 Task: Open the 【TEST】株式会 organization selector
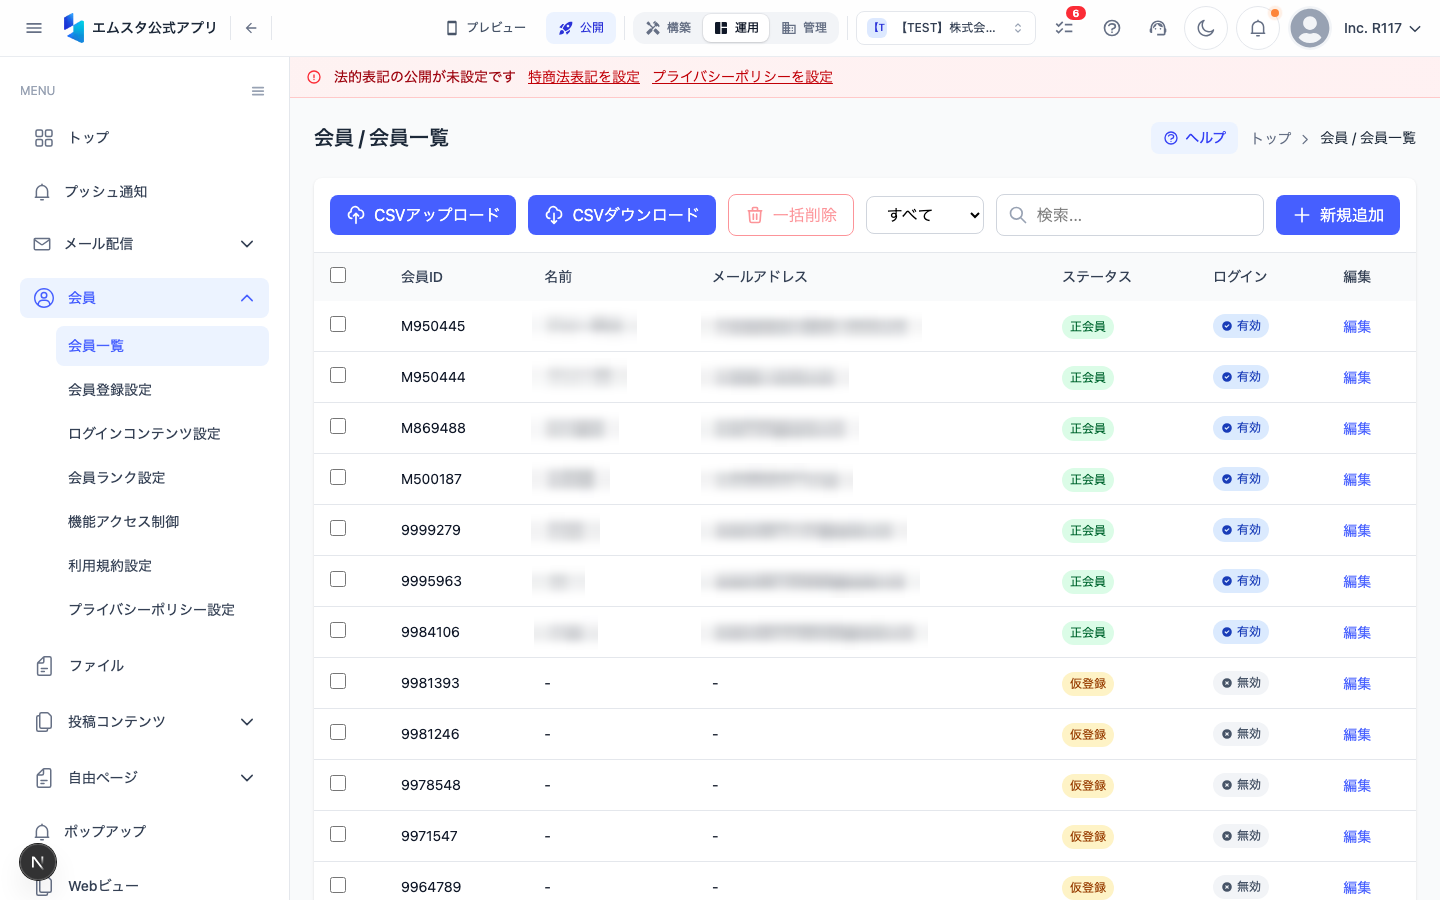946,28
